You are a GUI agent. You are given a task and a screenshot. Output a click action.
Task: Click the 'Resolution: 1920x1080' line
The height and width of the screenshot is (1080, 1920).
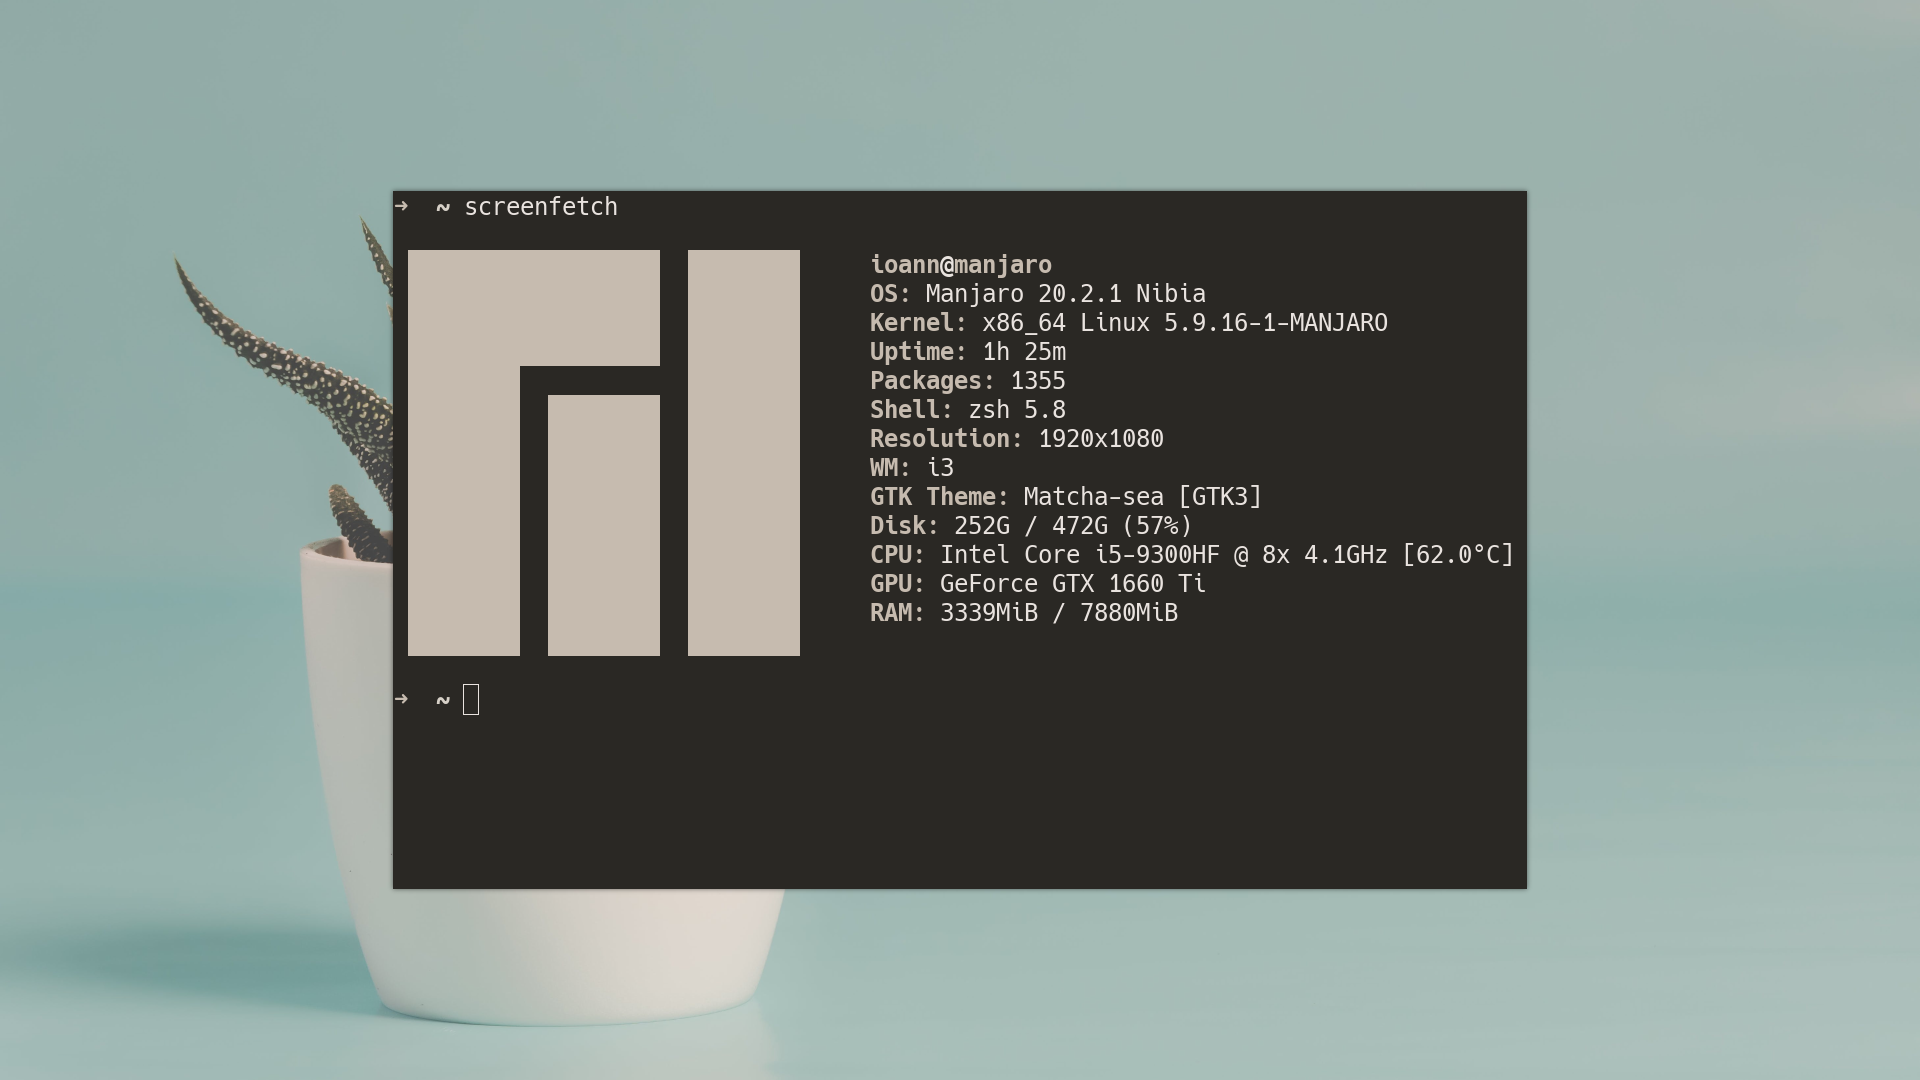pos(1017,439)
